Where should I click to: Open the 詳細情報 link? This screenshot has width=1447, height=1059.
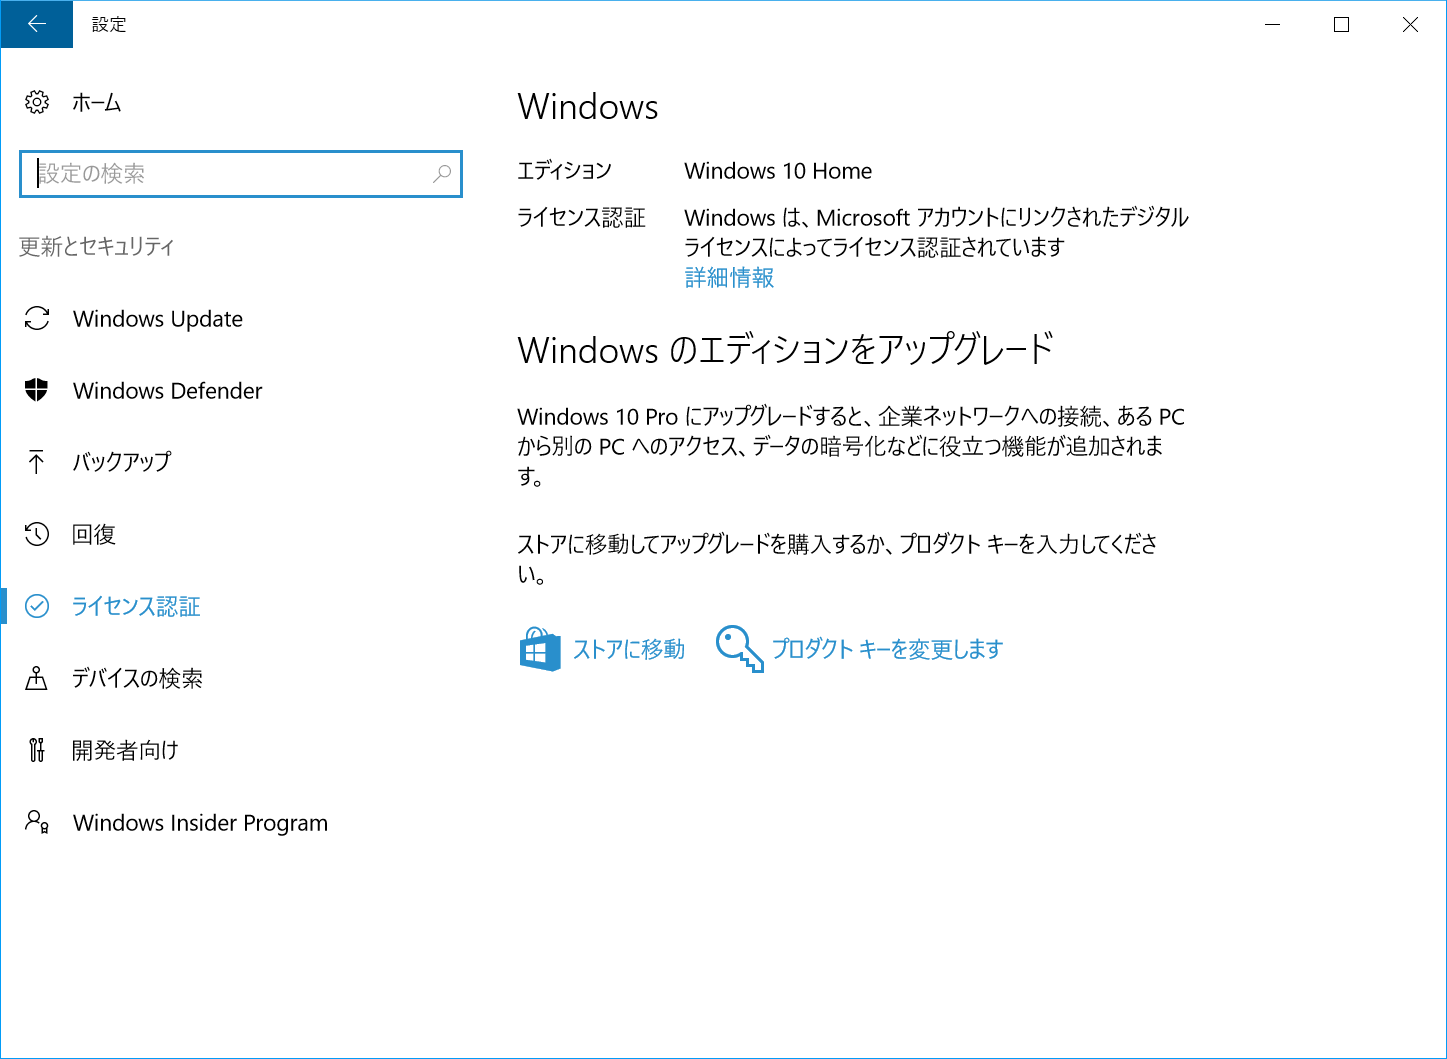pyautogui.click(x=728, y=278)
